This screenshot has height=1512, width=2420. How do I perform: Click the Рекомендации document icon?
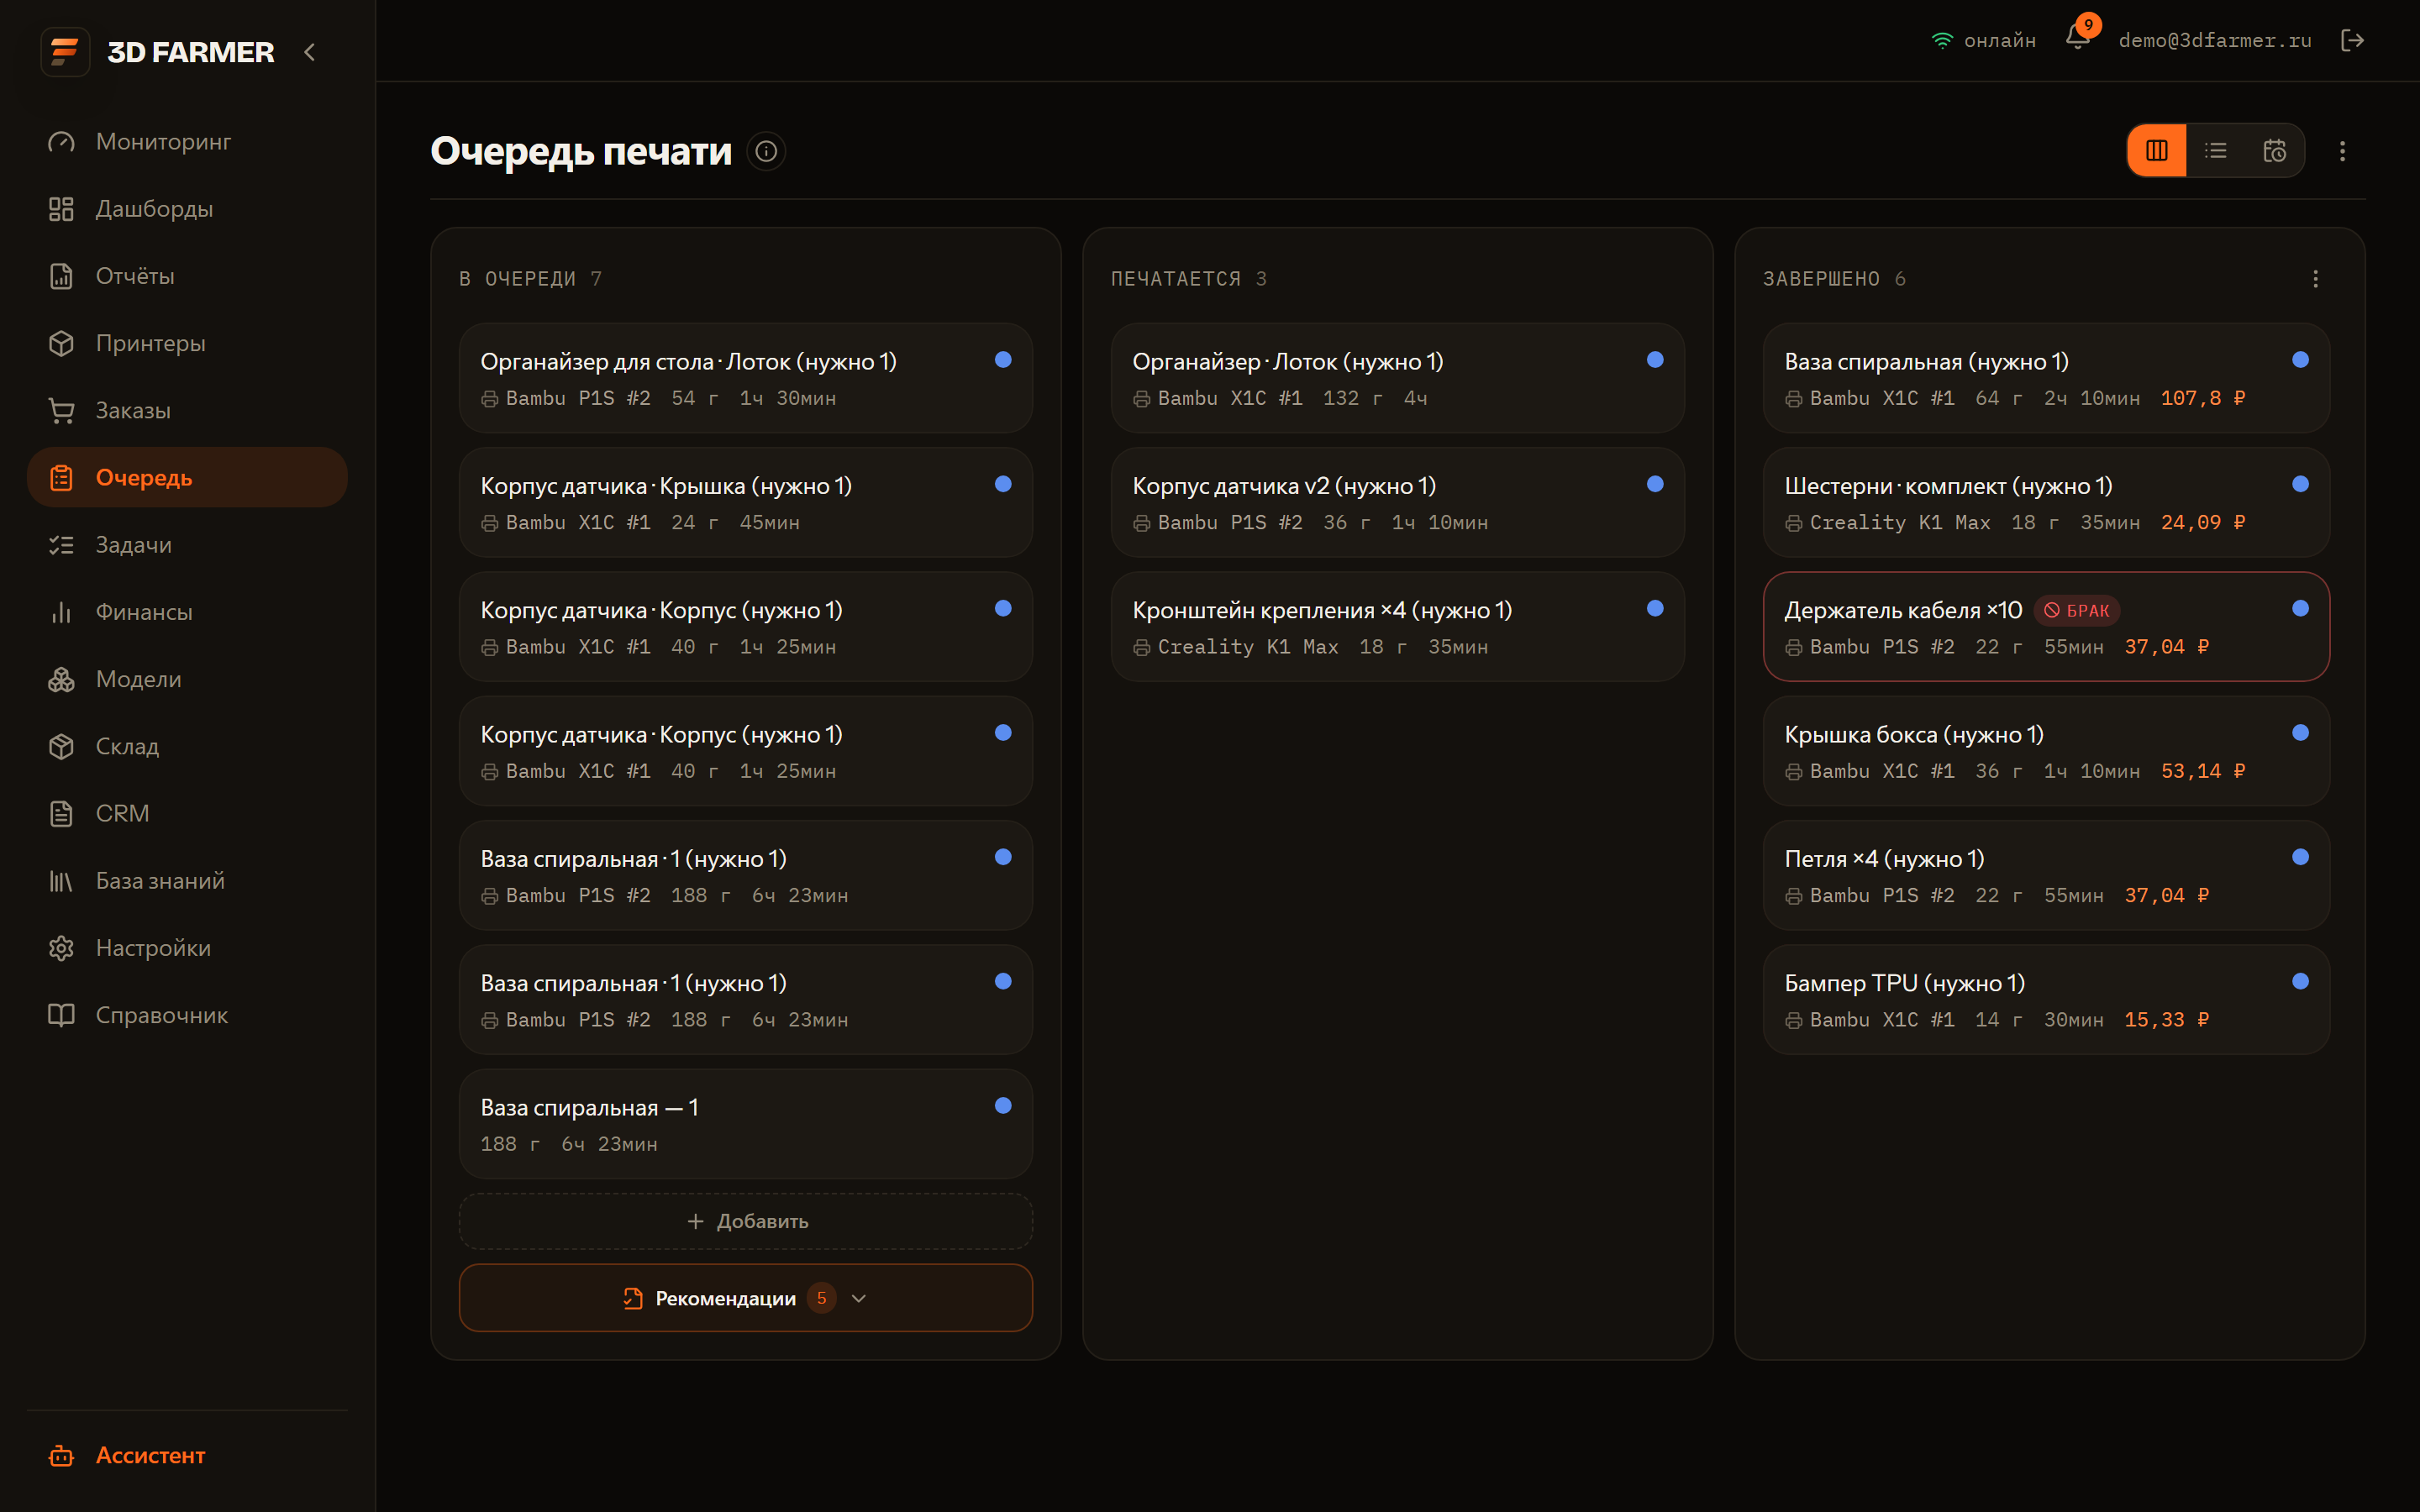point(633,1298)
